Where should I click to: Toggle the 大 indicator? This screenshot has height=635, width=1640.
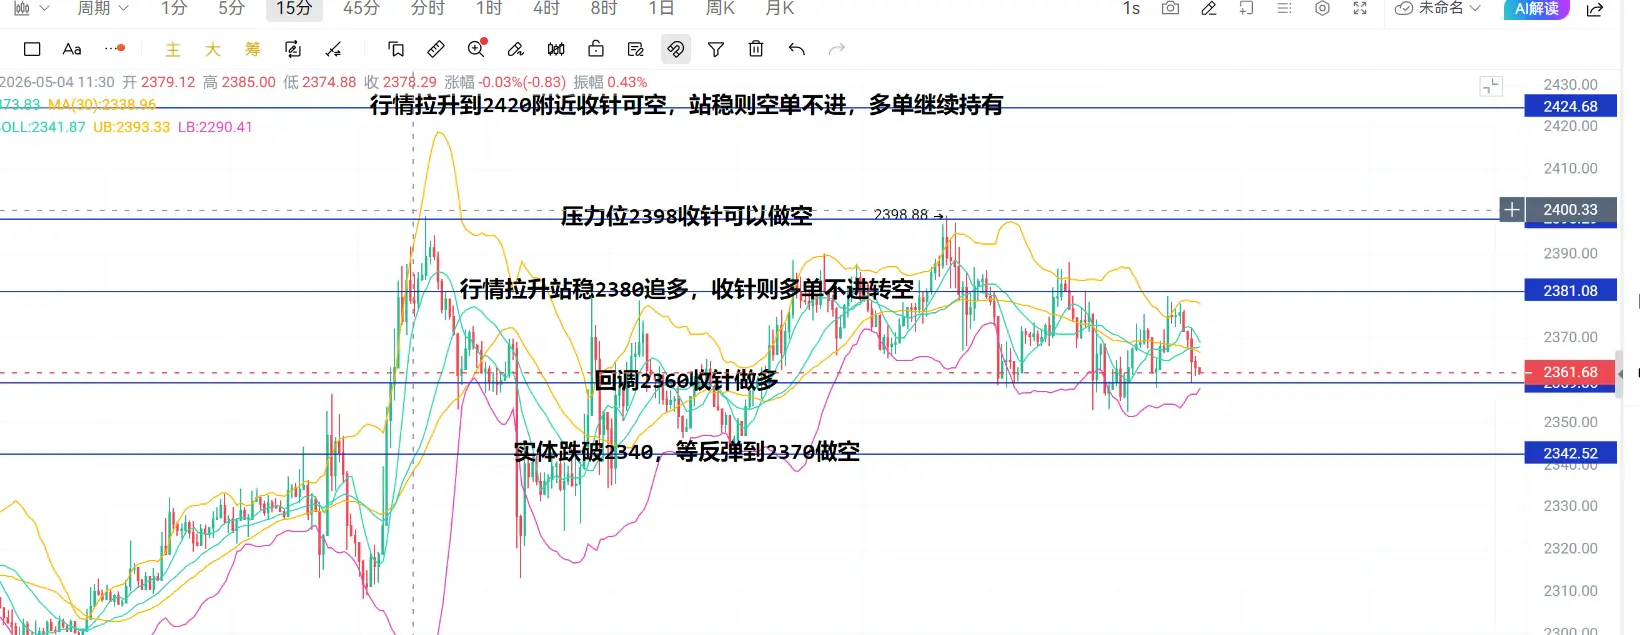(x=213, y=49)
